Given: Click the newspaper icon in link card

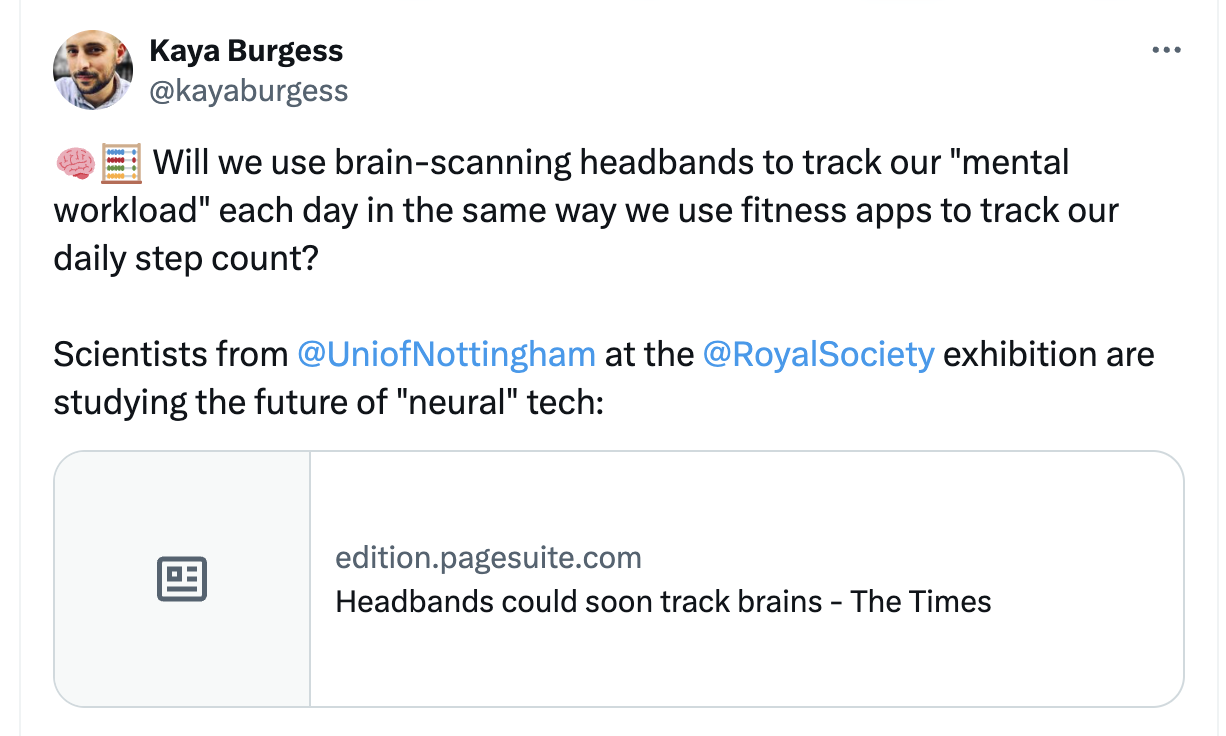Looking at the screenshot, I should [182, 579].
